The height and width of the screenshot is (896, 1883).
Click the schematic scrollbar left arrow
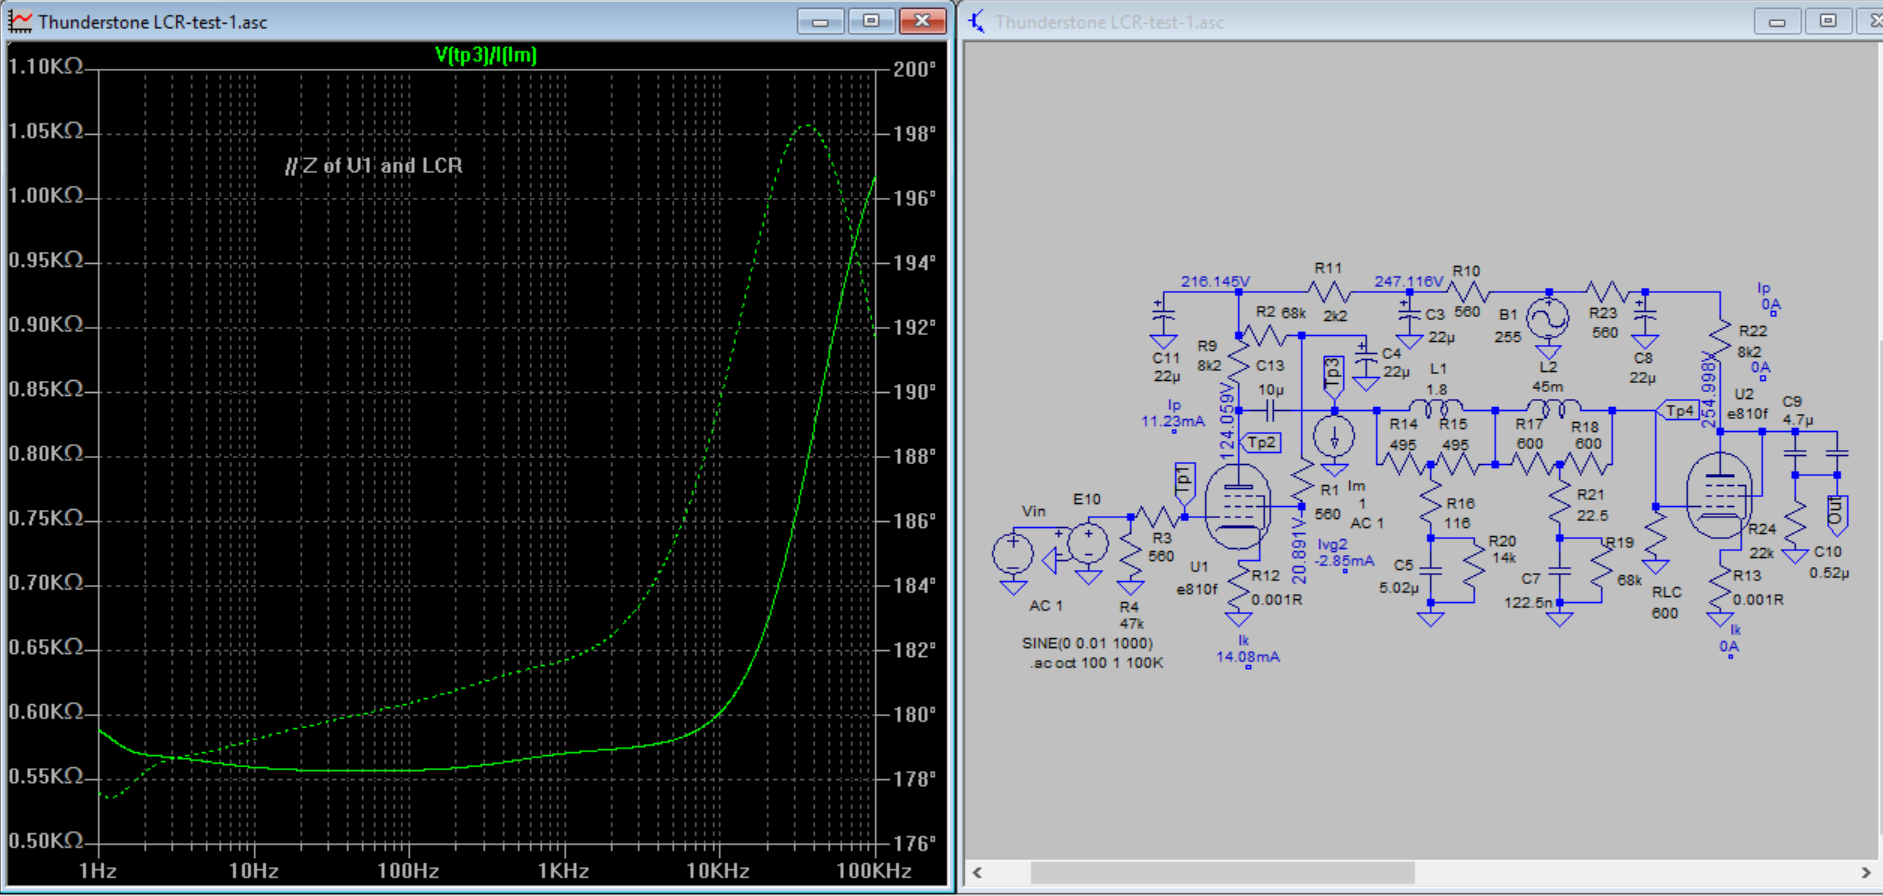click(x=977, y=872)
